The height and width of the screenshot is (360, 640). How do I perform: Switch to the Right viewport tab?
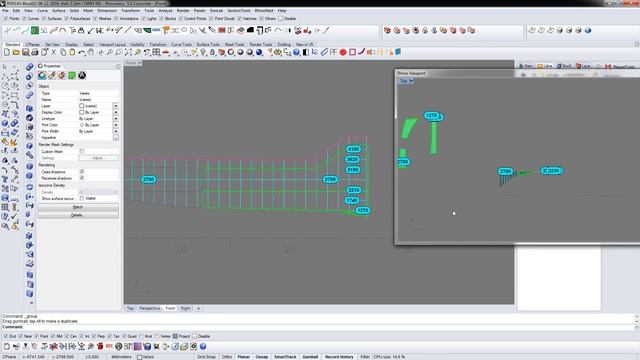coord(185,309)
